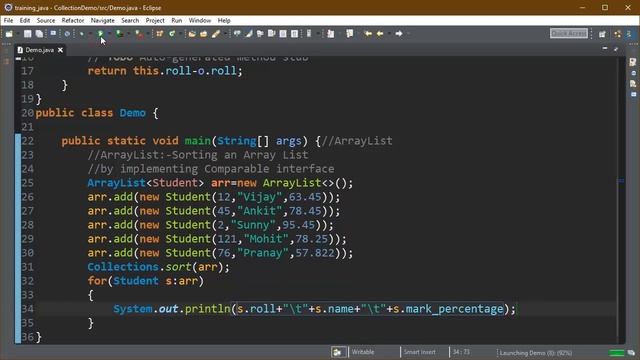Open the Debug configurations dropdown arrow
Screen dimensions: 640x360
[90, 34]
